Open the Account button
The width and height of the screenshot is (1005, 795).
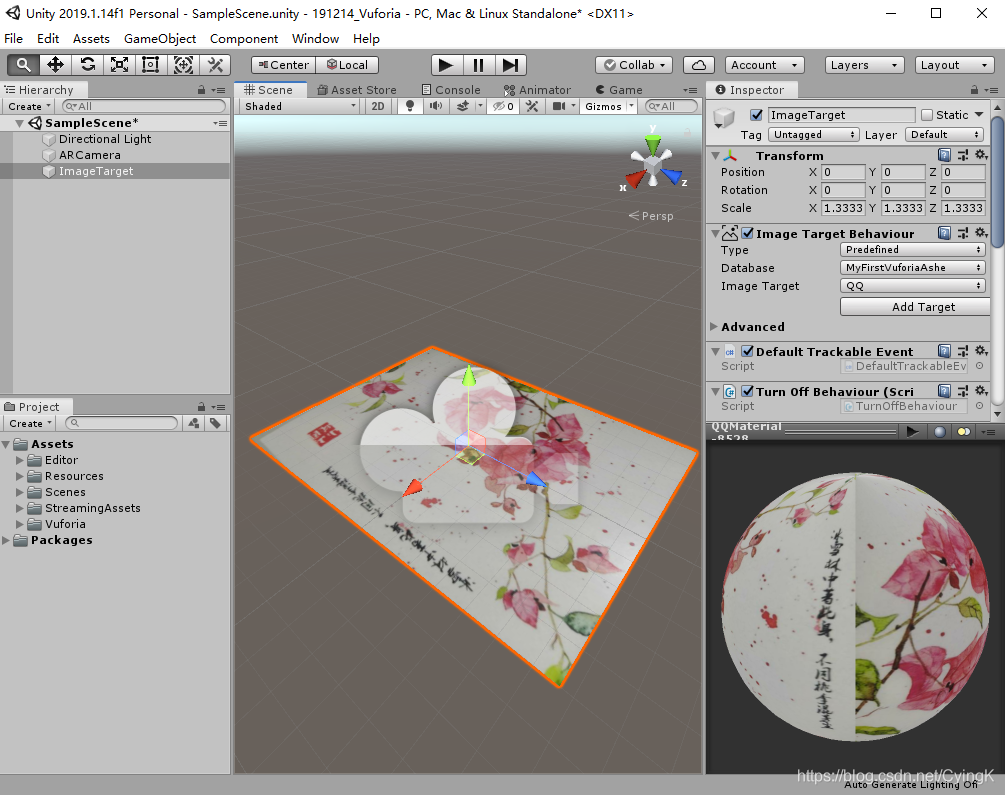[764, 65]
